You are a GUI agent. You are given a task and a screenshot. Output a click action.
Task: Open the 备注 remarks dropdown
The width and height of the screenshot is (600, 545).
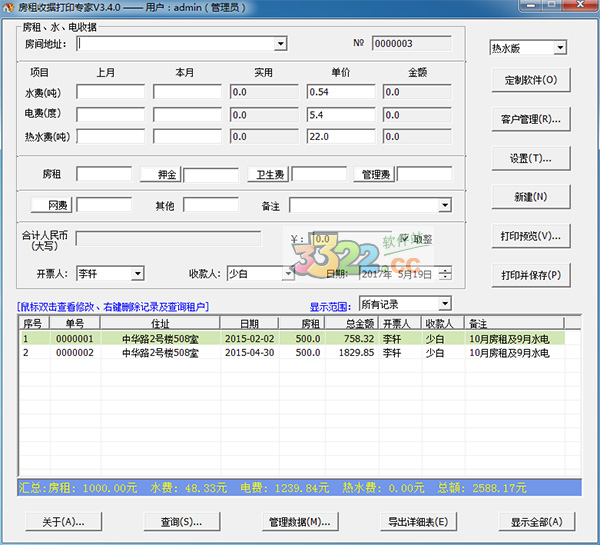click(444, 205)
